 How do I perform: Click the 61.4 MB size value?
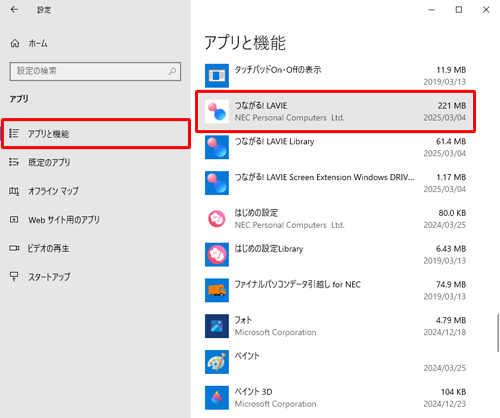click(x=451, y=141)
